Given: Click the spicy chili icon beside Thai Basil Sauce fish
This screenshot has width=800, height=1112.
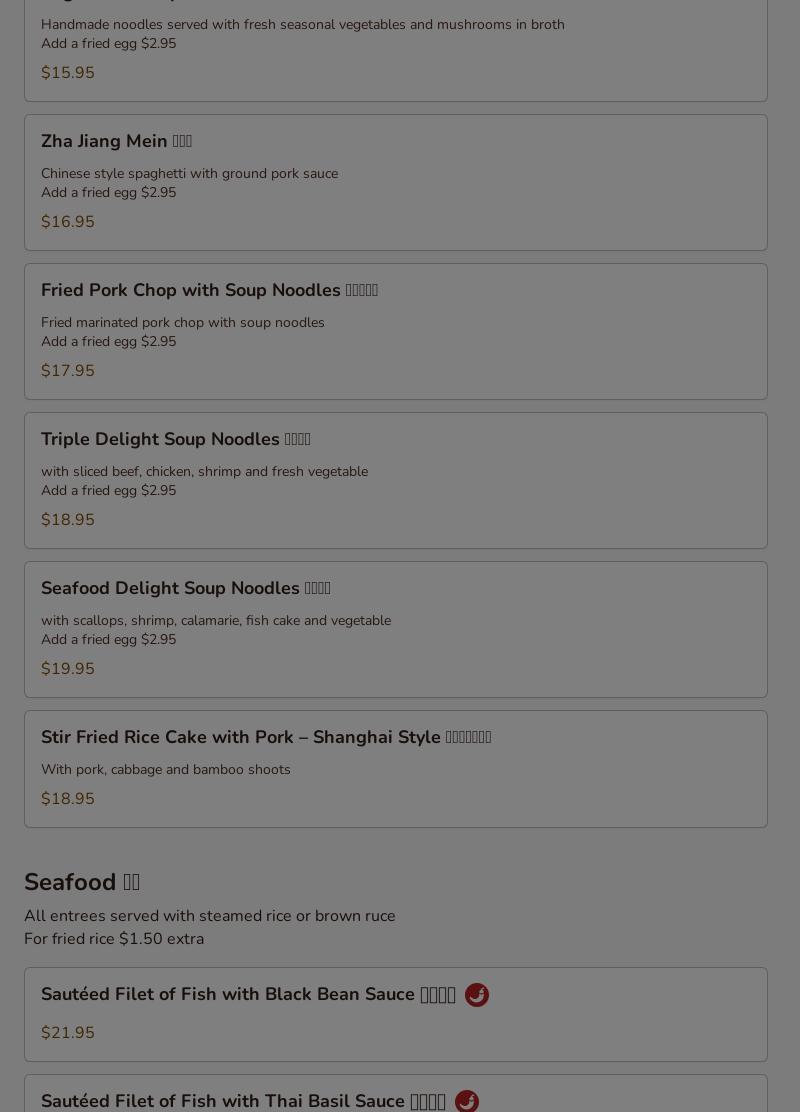Looking at the screenshot, I should (467, 1101).
